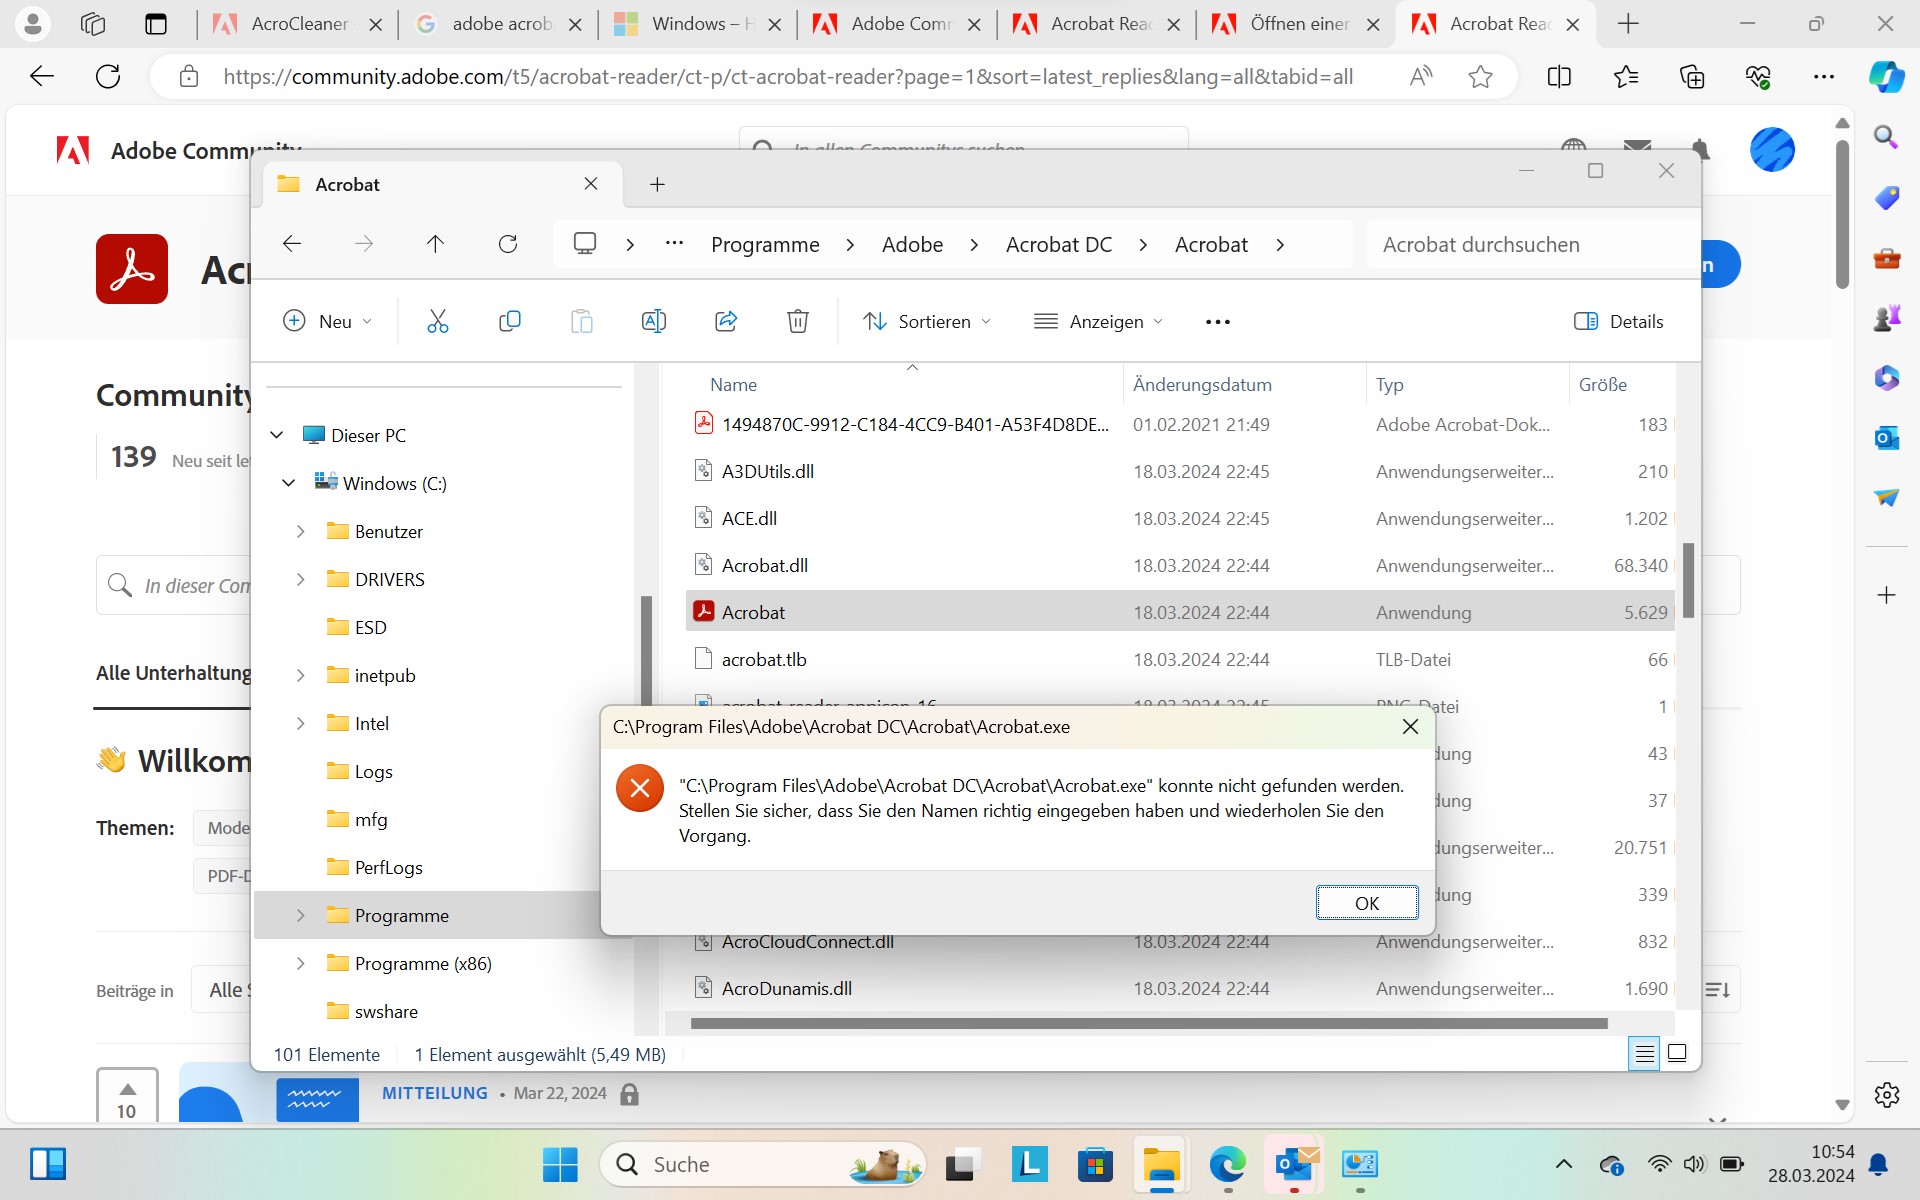The width and height of the screenshot is (1920, 1200).
Task: Expand the Programme (x86) folder chevron
Action: 301,963
